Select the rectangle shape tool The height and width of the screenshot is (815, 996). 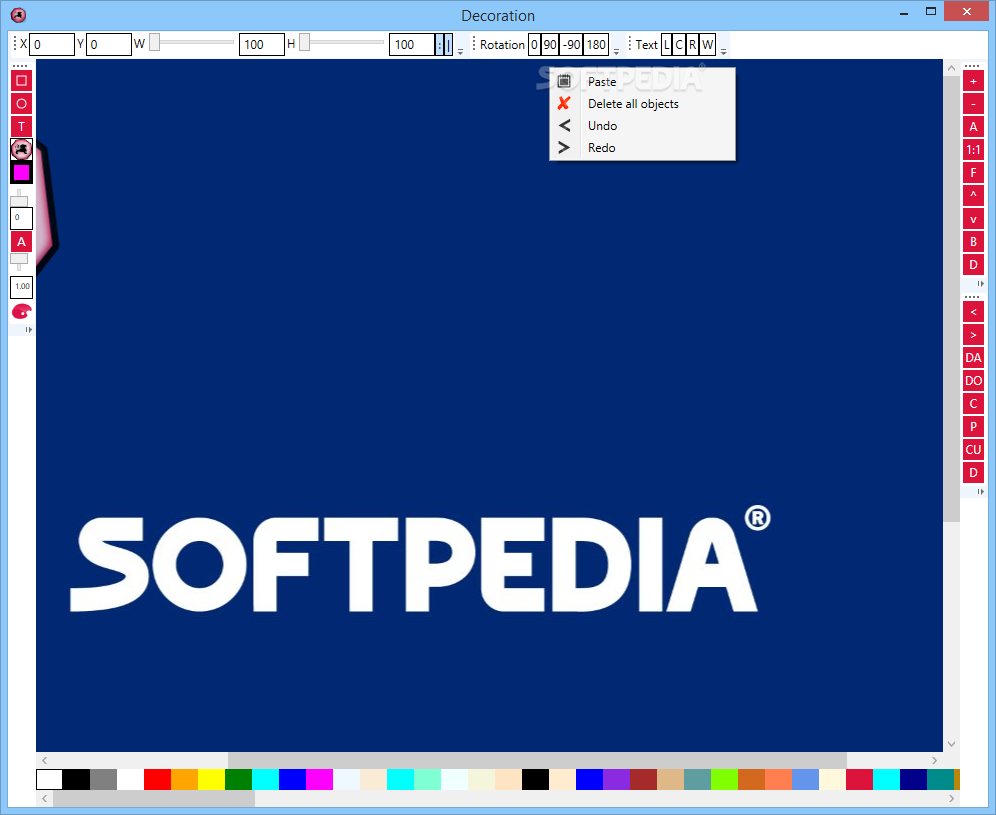(21, 81)
